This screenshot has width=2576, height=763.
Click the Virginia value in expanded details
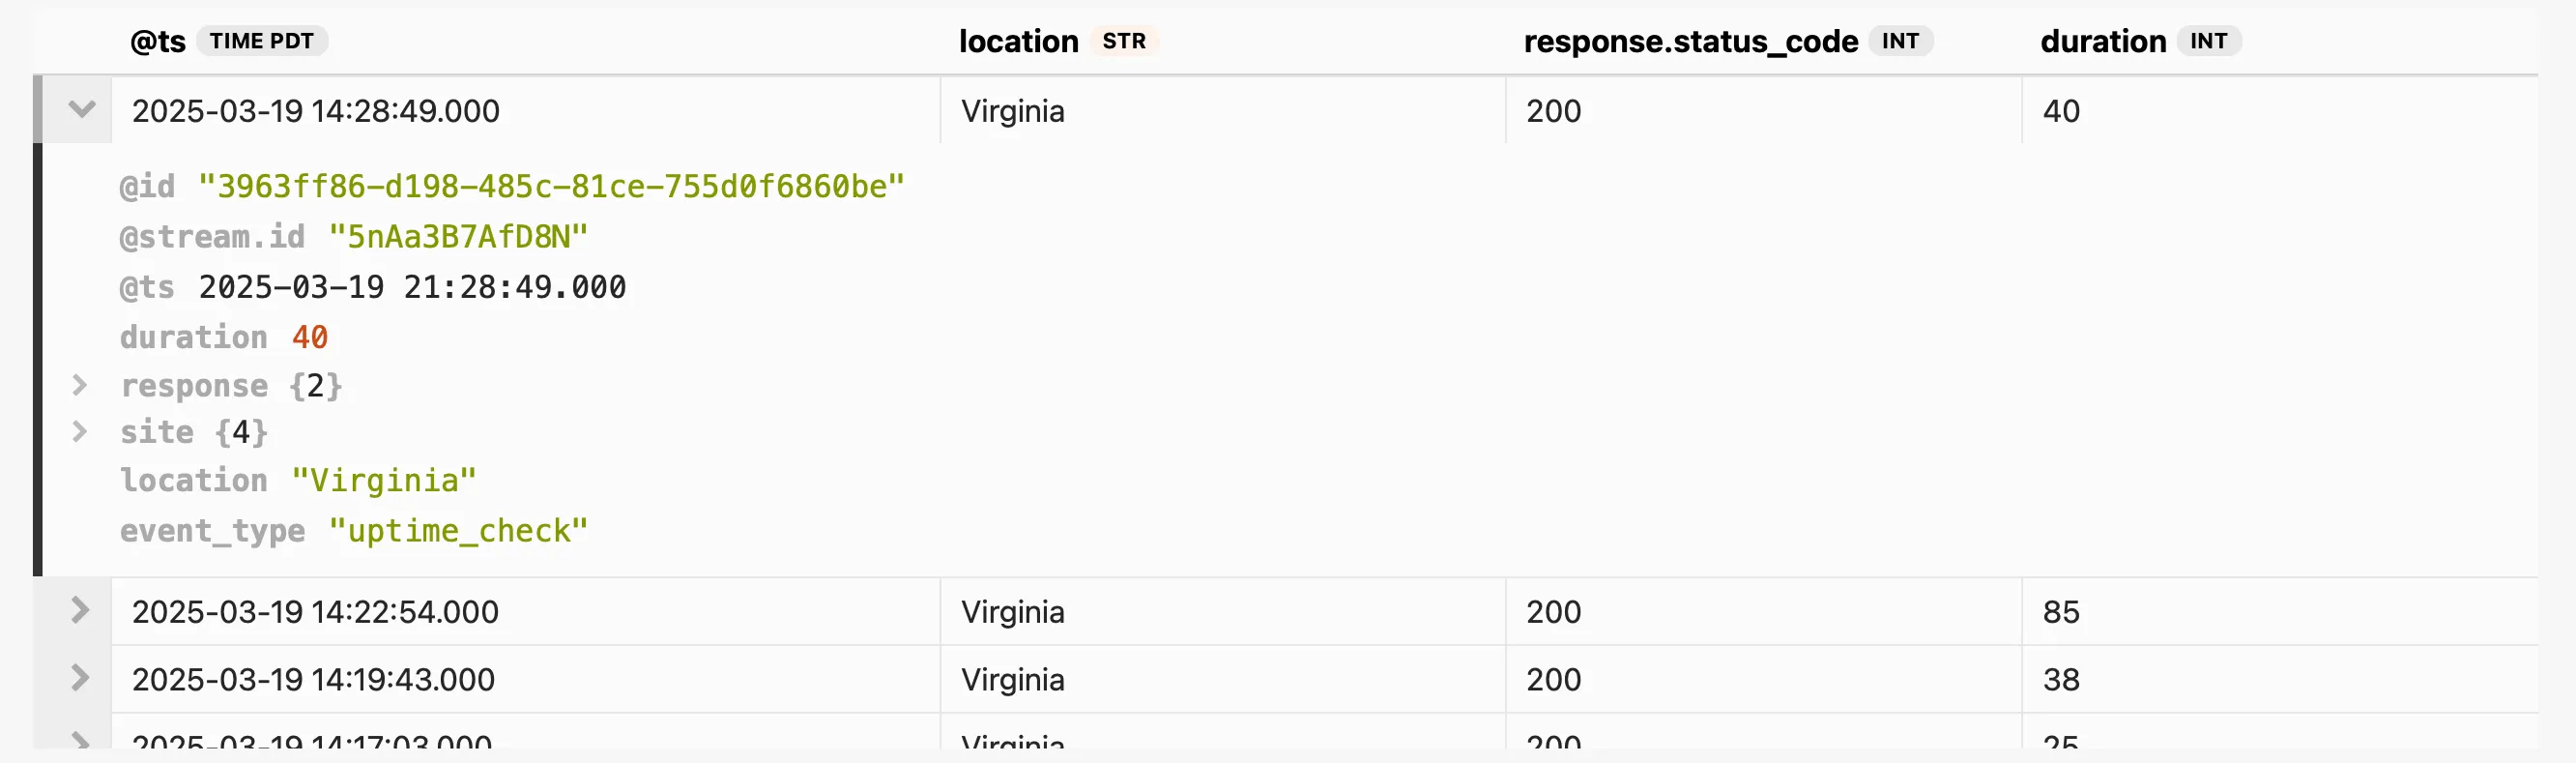point(384,480)
